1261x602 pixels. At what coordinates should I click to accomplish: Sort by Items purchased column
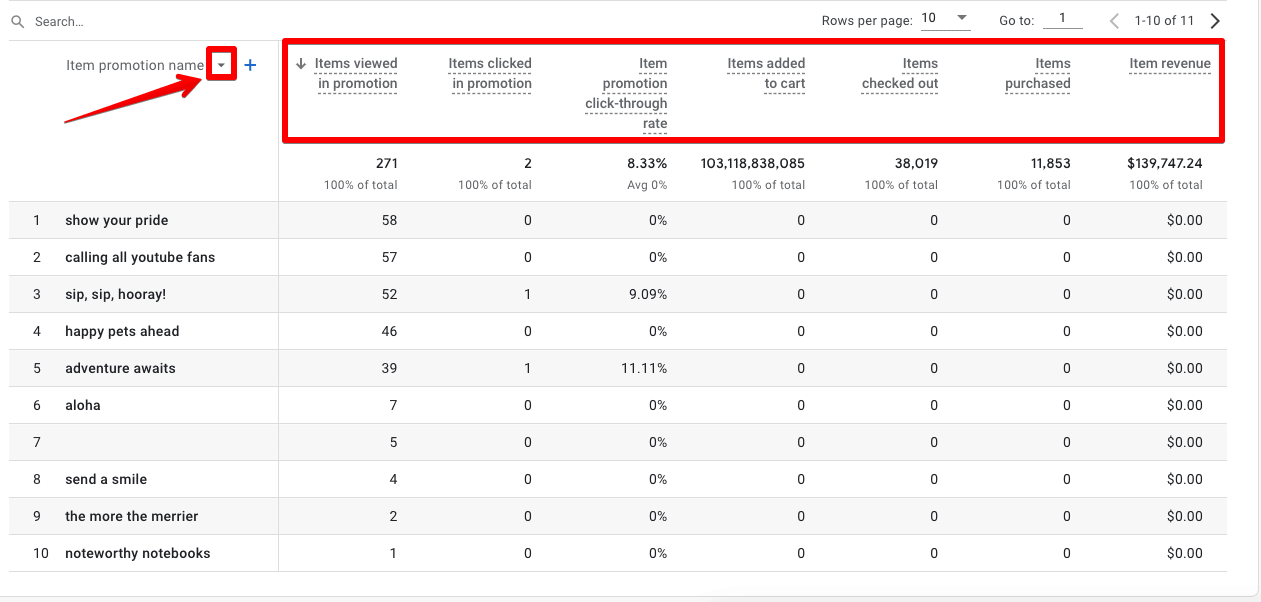(x=1038, y=73)
